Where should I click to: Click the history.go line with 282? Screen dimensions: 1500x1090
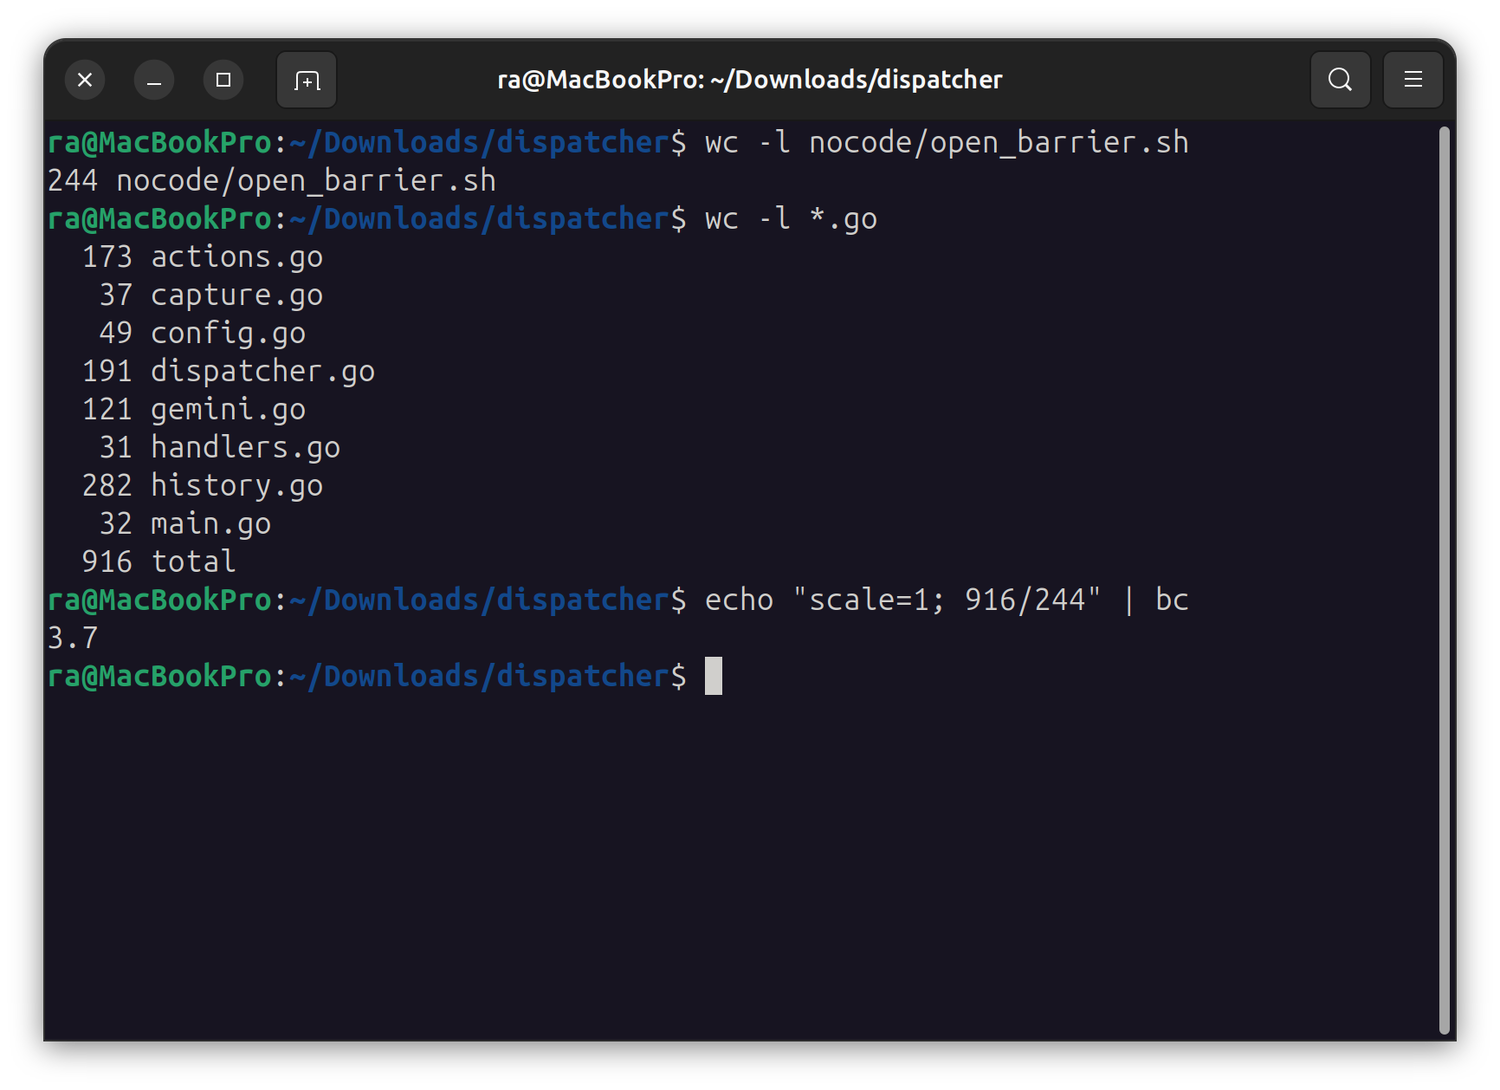[202, 486]
